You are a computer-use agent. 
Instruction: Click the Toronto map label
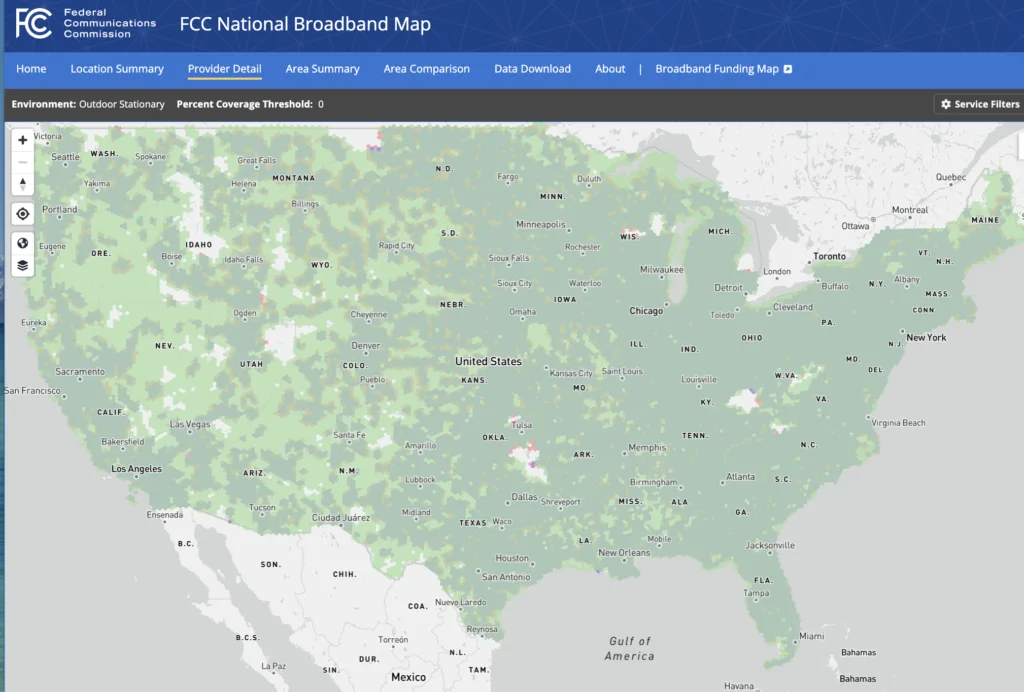[829, 256]
